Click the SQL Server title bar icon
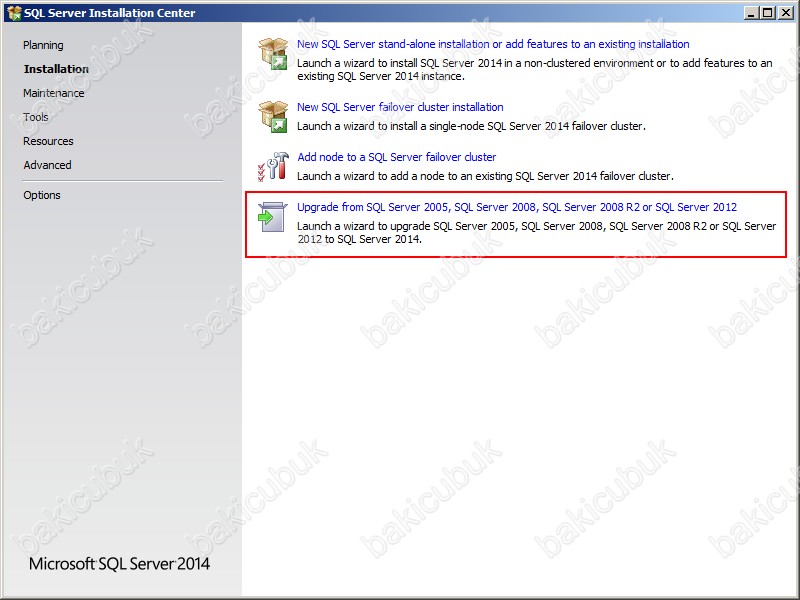 (14, 13)
